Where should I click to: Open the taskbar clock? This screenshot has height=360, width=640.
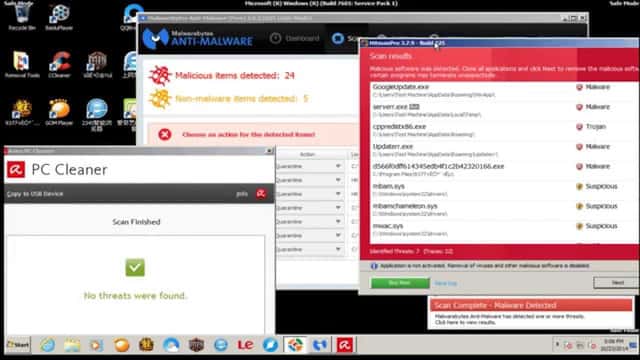point(613,345)
